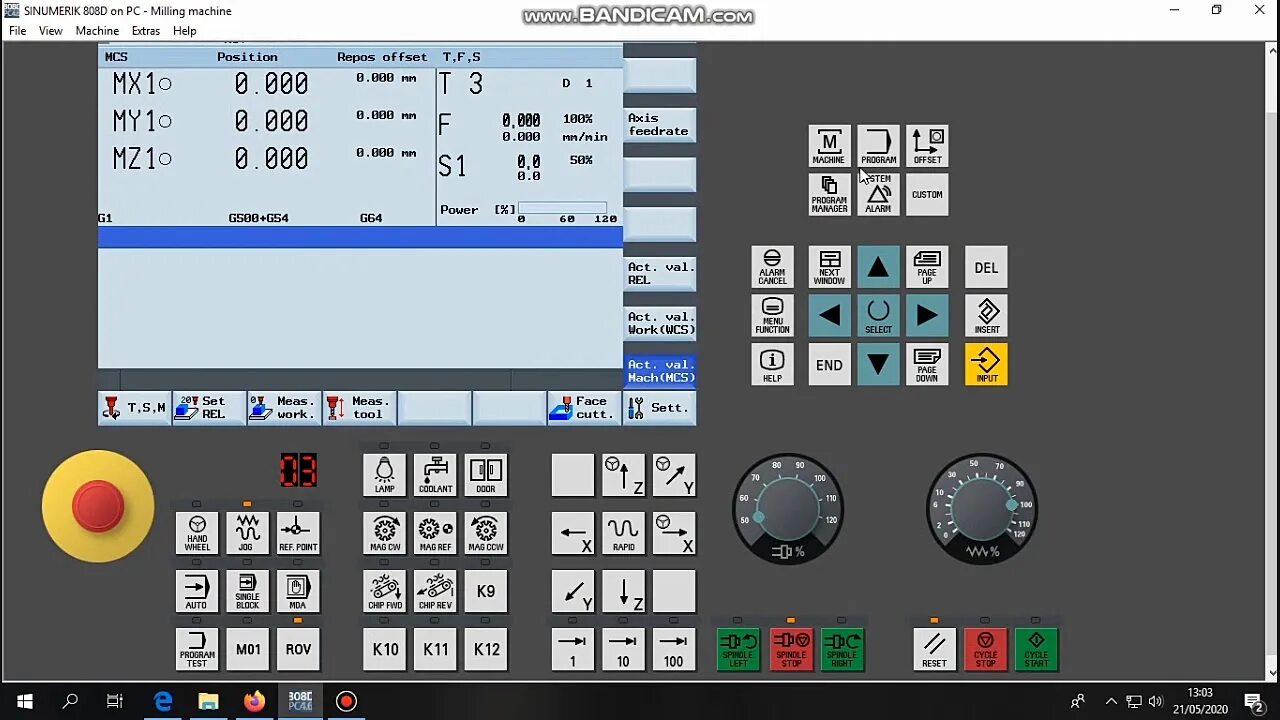Screen dimensions: 1280x720
Task: Open the Help key
Action: [x=772, y=365]
